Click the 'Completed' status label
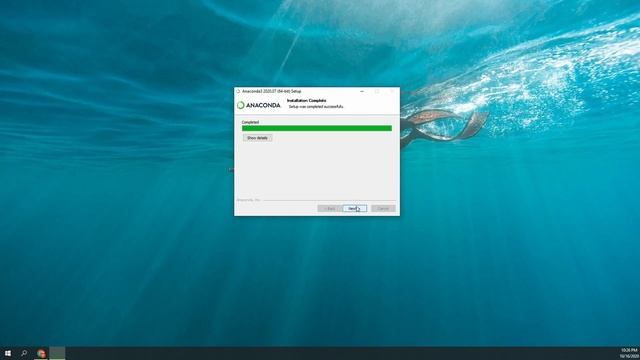The image size is (640, 360). [250, 122]
